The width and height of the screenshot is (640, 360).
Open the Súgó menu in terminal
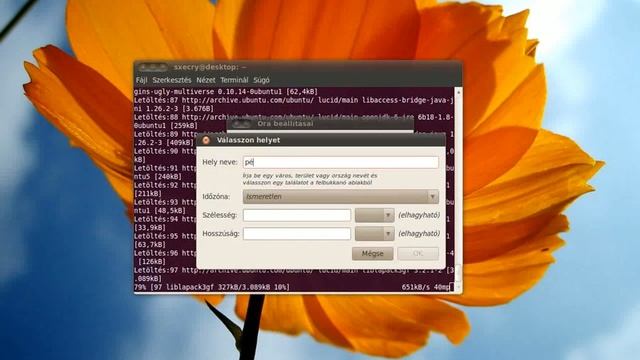pos(261,80)
